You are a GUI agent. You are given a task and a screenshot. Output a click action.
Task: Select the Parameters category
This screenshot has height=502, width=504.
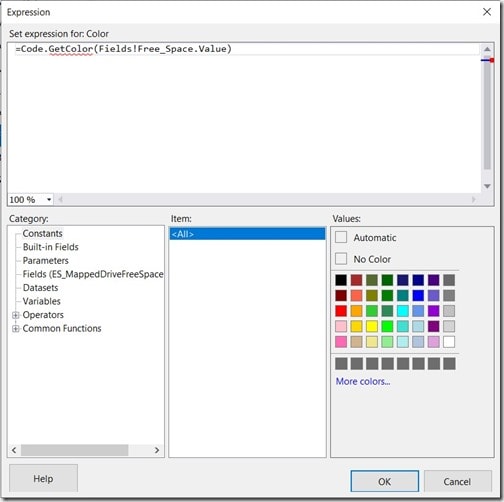pos(45,261)
